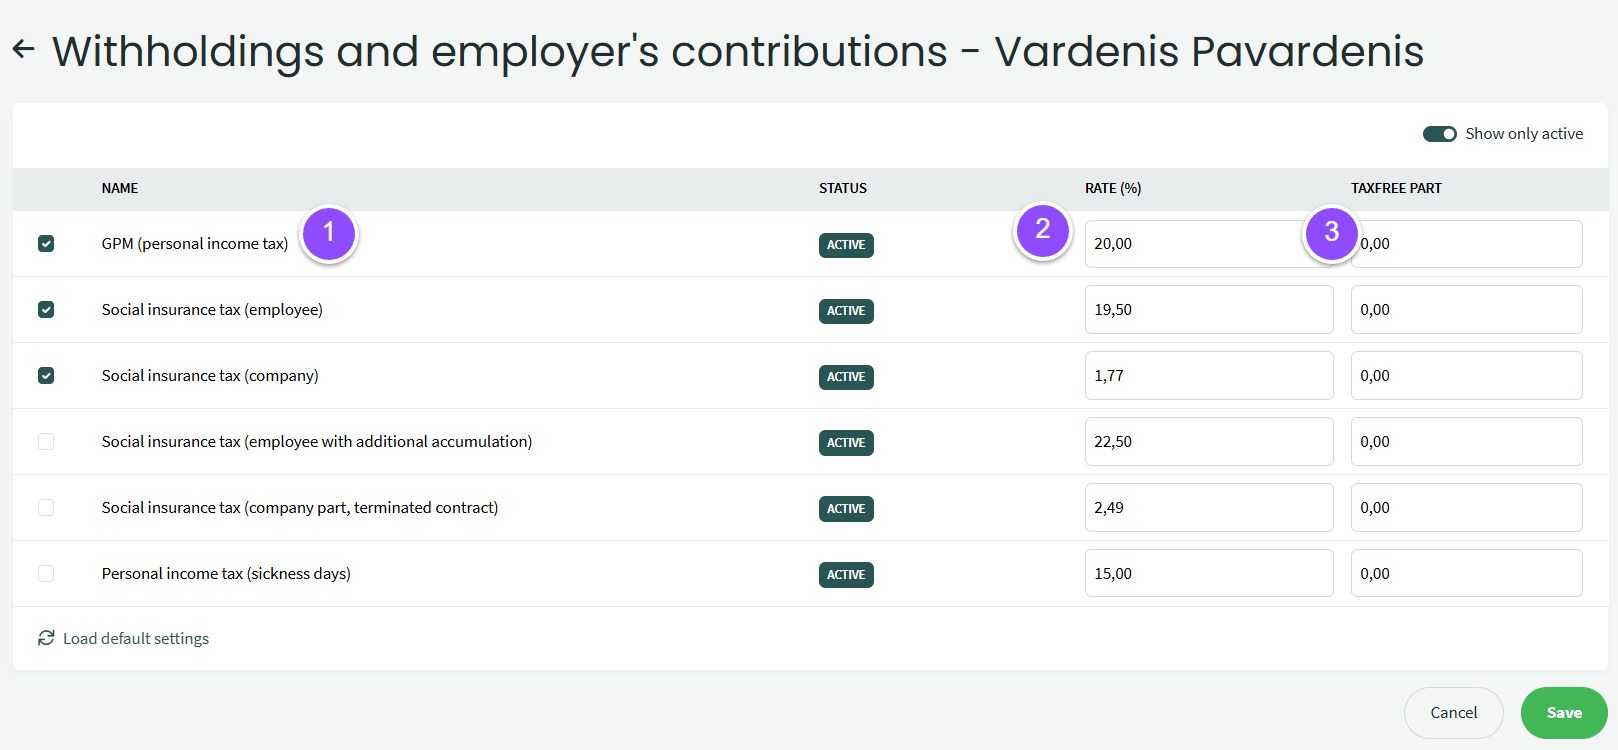This screenshot has width=1618, height=750.
Task: Click the taxfree part field for sickness days
Action: coord(1466,574)
